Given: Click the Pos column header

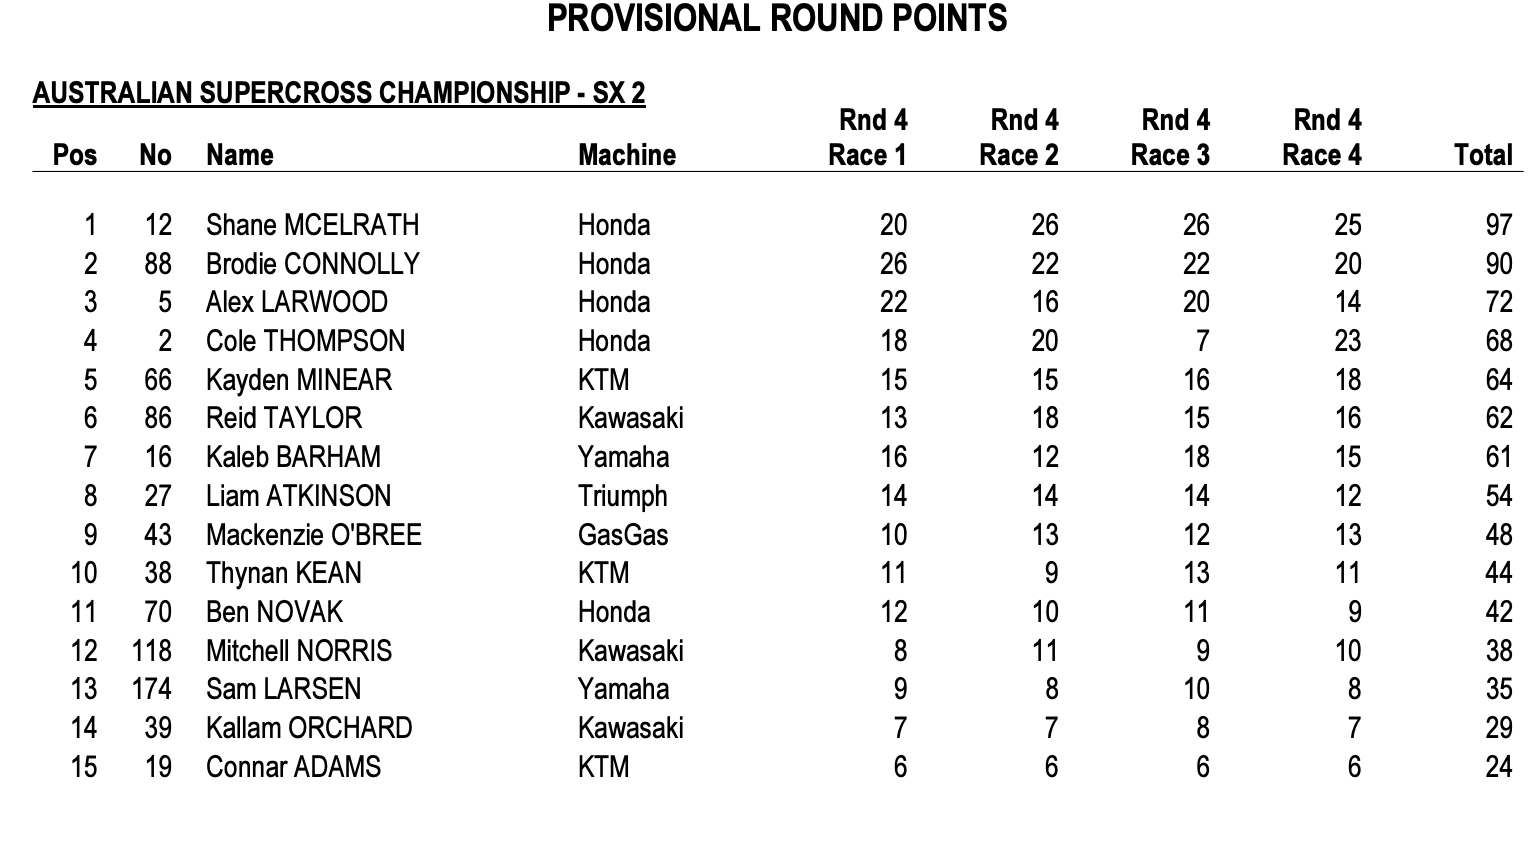Looking at the screenshot, I should (x=75, y=155).
